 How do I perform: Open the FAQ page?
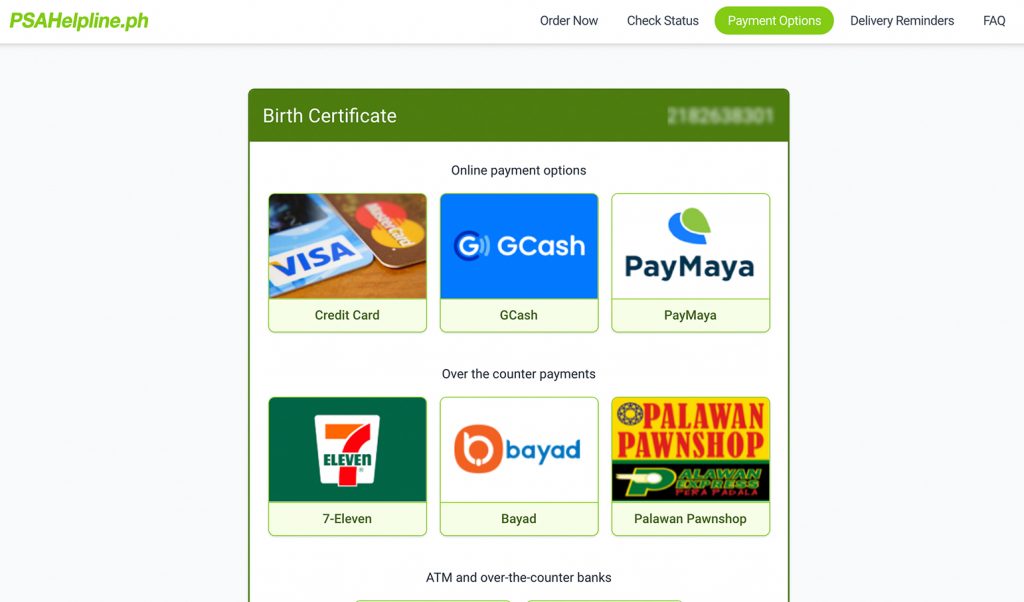(994, 21)
